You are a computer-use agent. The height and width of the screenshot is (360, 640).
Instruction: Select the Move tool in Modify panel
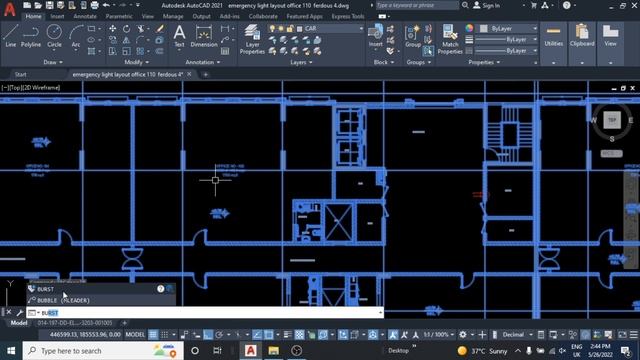pyautogui.click(x=113, y=29)
